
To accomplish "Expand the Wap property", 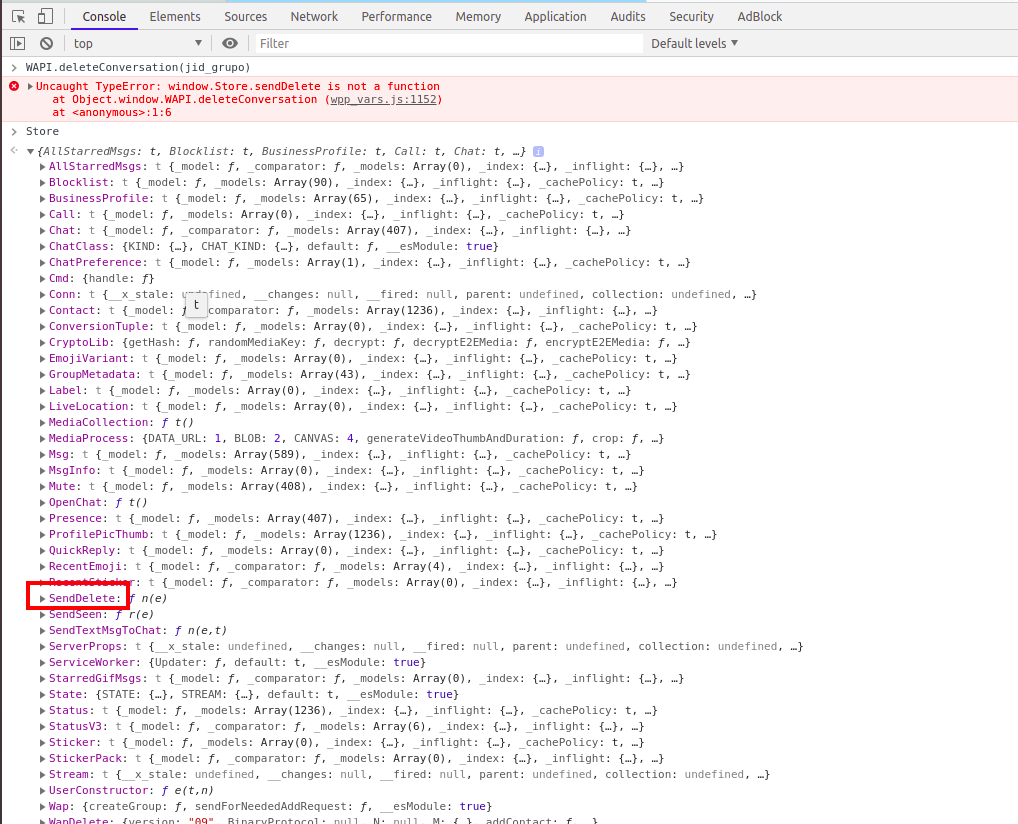I will pos(43,806).
